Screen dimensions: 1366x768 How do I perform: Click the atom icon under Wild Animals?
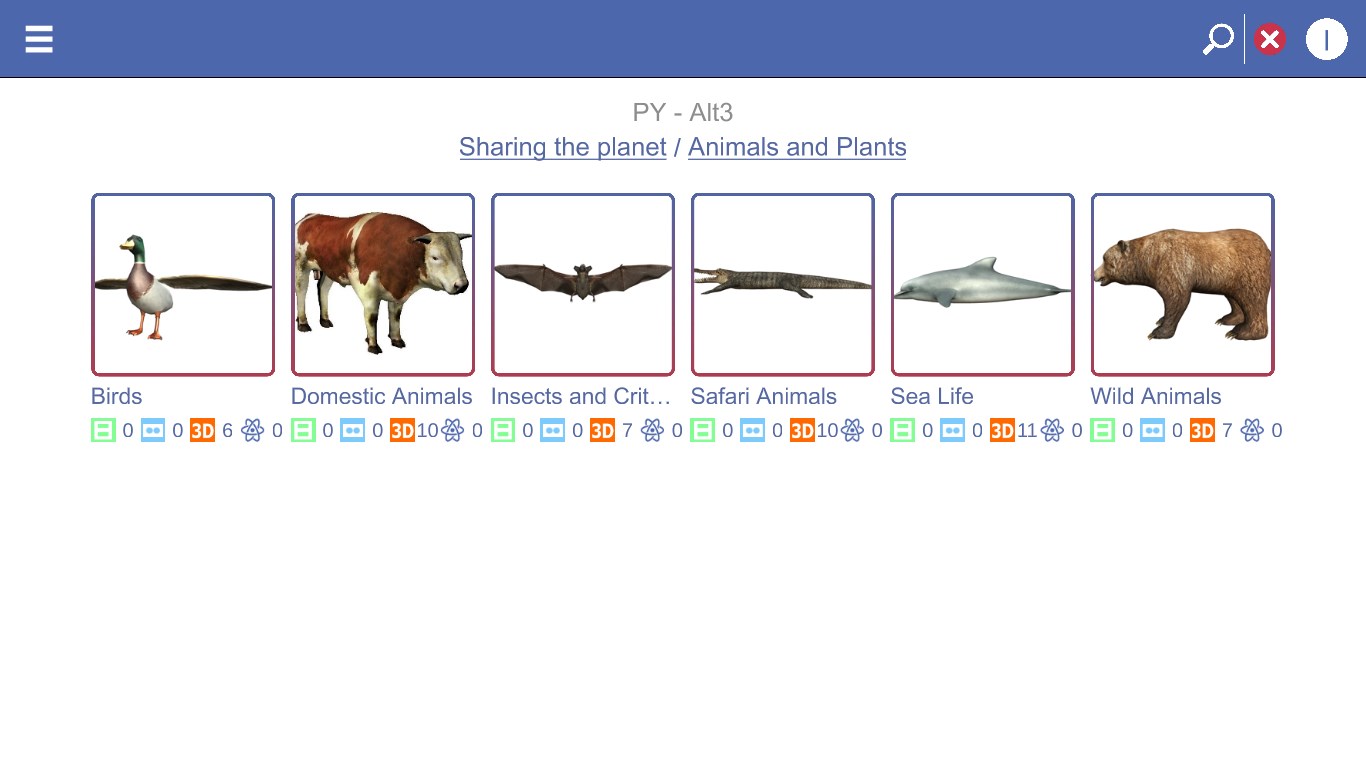(x=1252, y=431)
